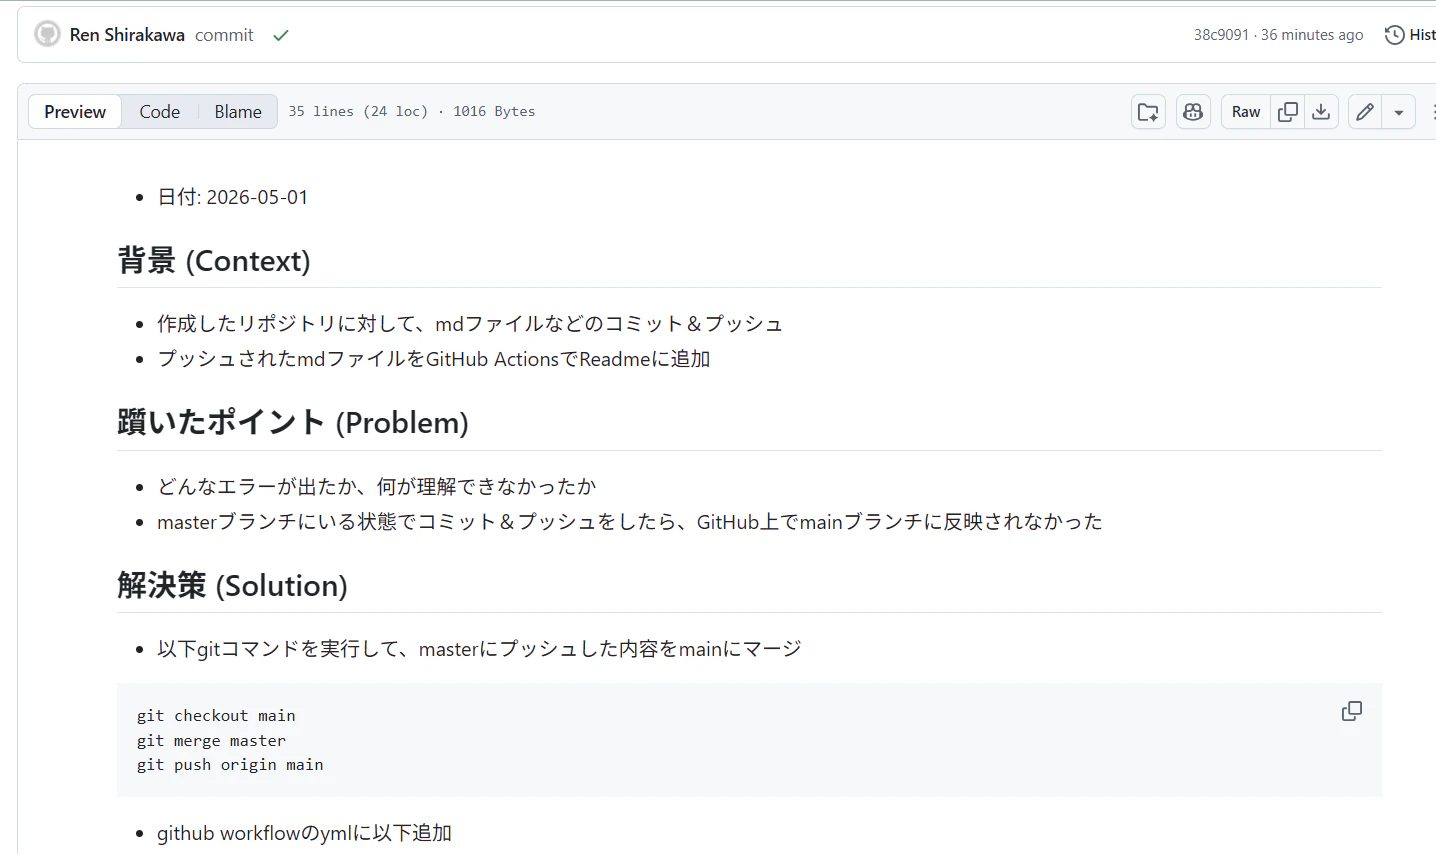Open file History with clock icon
The image size is (1436, 854).
click(x=1410, y=35)
